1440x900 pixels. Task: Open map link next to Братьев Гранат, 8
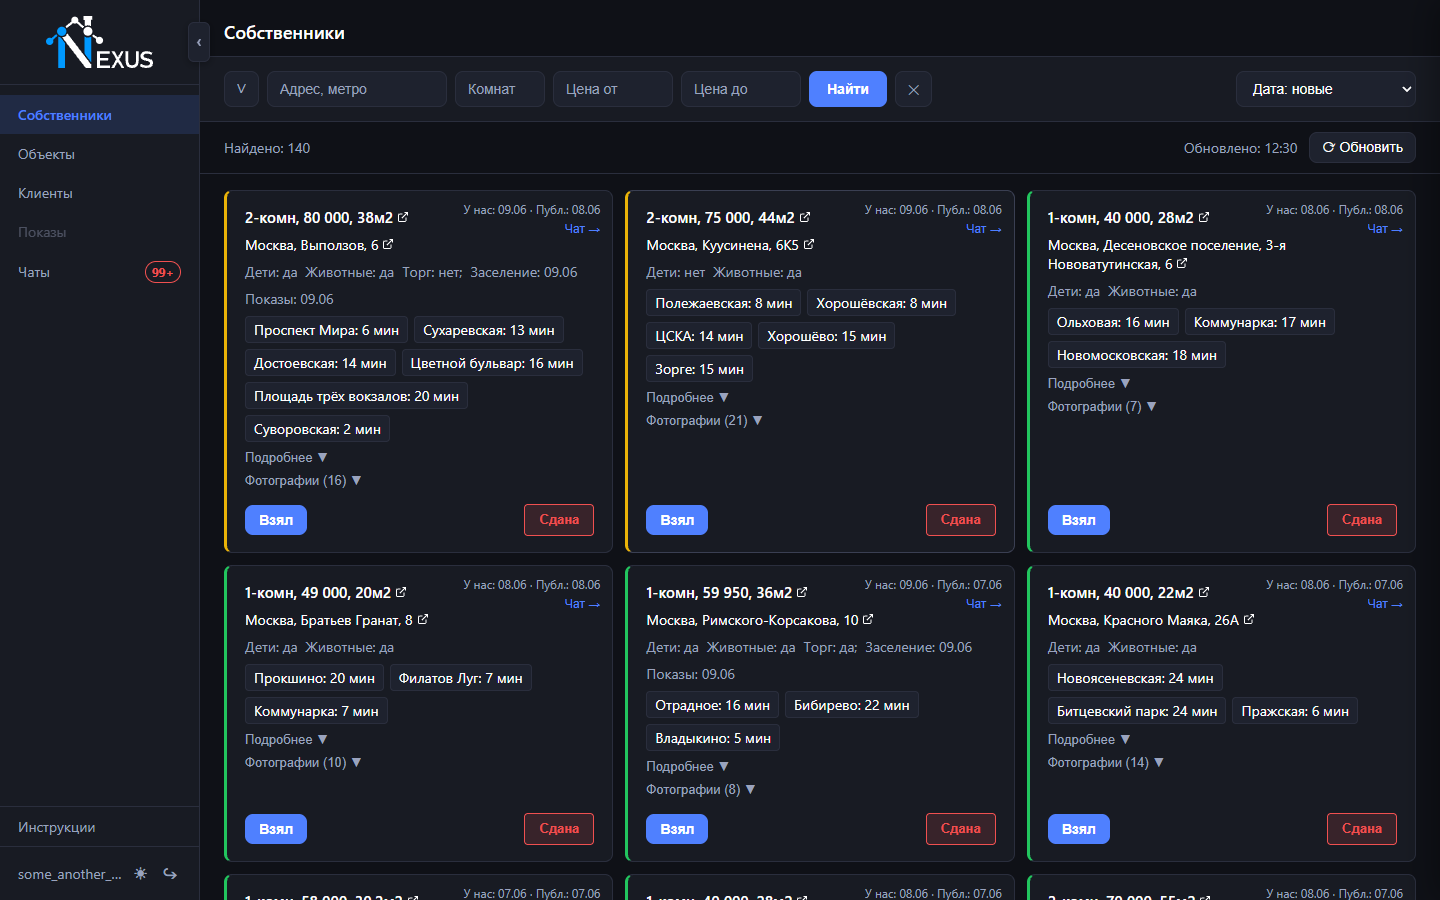pos(423,619)
